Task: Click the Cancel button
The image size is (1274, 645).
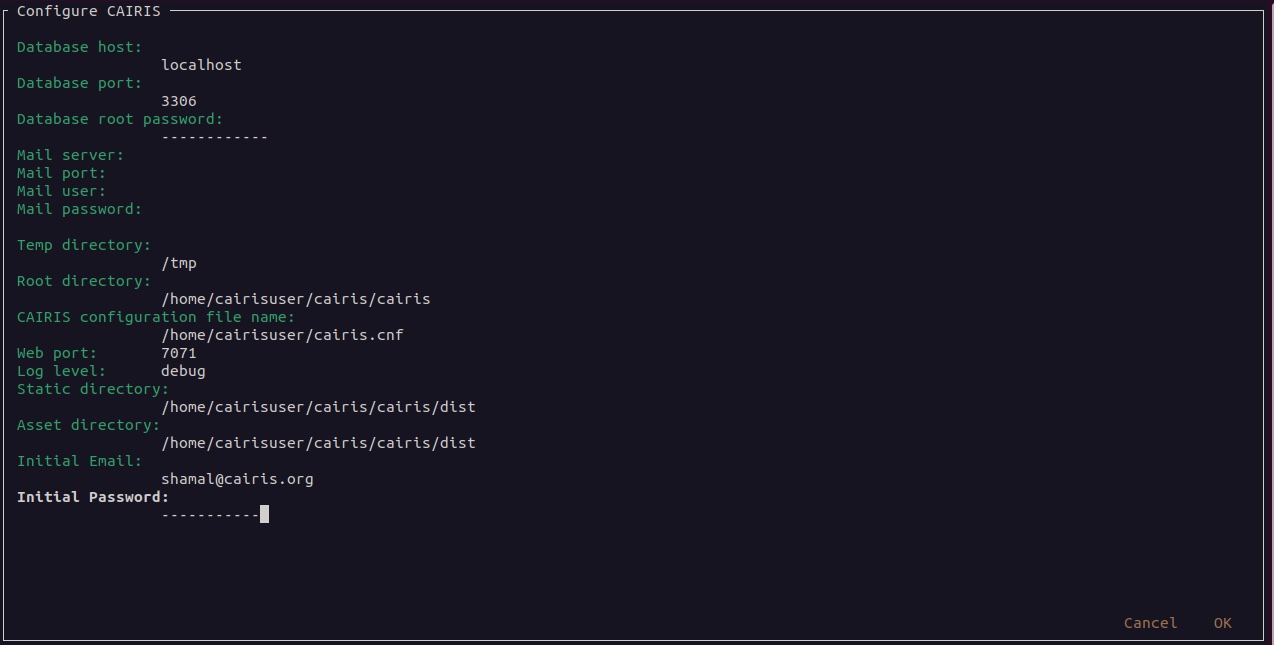Action: [x=1150, y=623]
